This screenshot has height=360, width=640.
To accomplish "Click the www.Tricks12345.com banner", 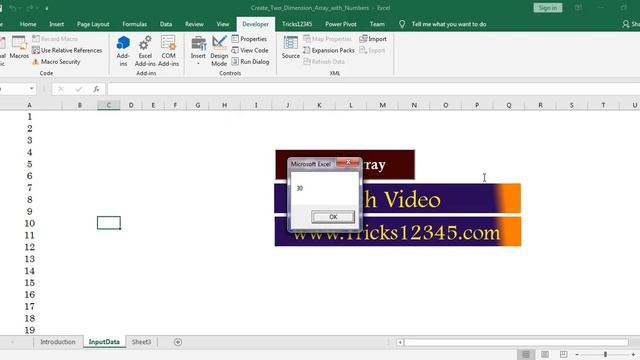I will tap(398, 231).
